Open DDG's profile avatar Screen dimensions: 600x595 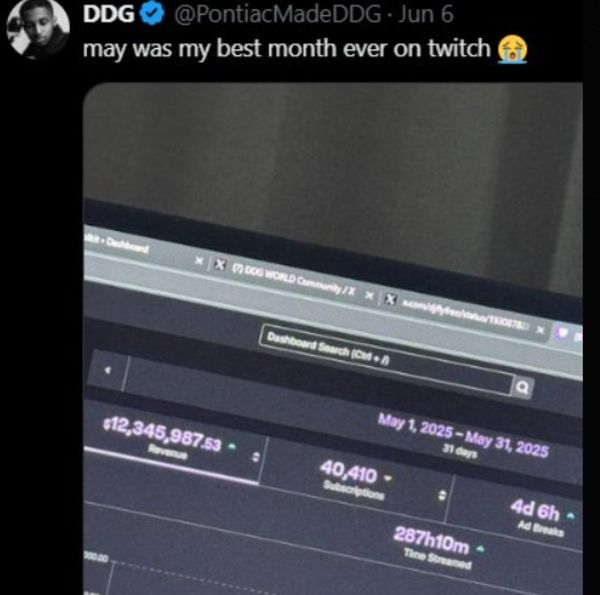[38, 28]
